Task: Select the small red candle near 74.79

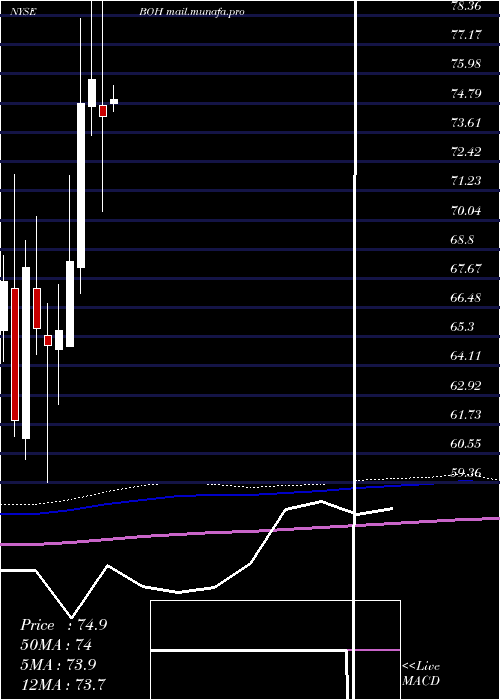Action: click(103, 111)
